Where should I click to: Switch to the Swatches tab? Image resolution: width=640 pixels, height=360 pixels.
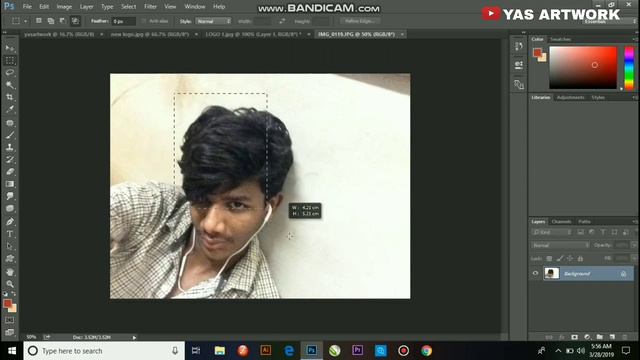560,39
